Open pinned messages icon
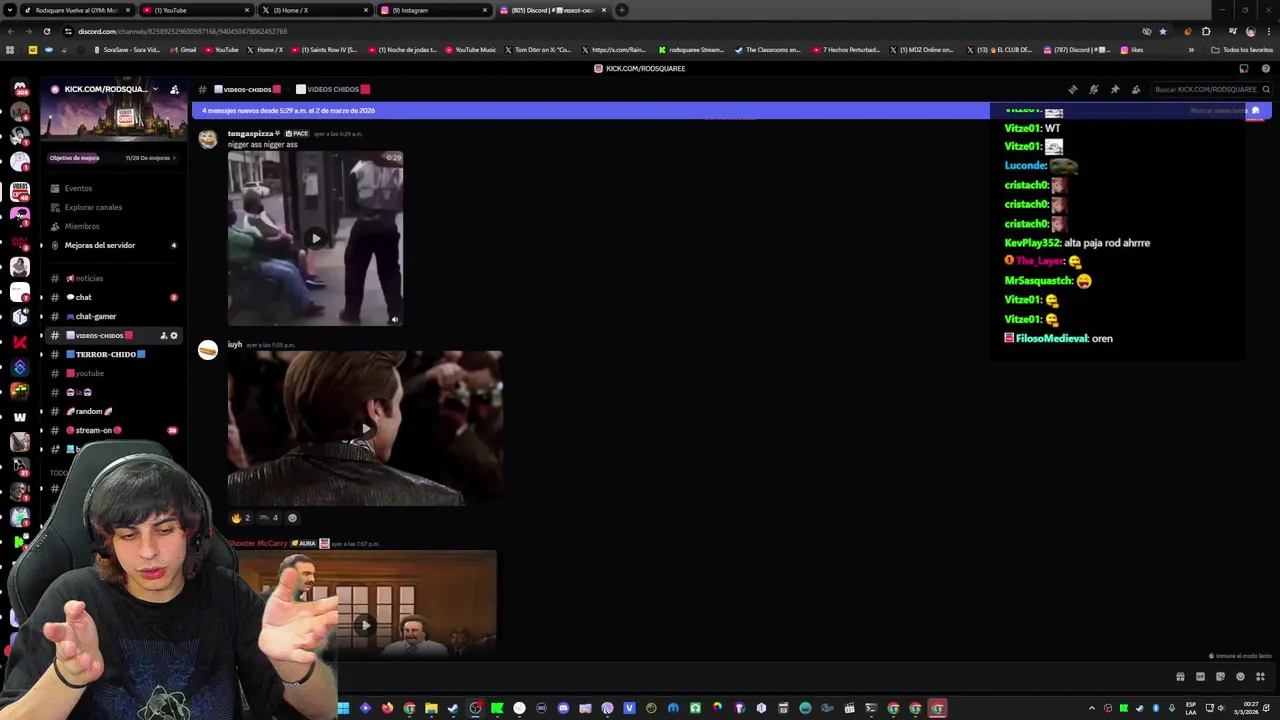1280x720 pixels. tap(1115, 89)
